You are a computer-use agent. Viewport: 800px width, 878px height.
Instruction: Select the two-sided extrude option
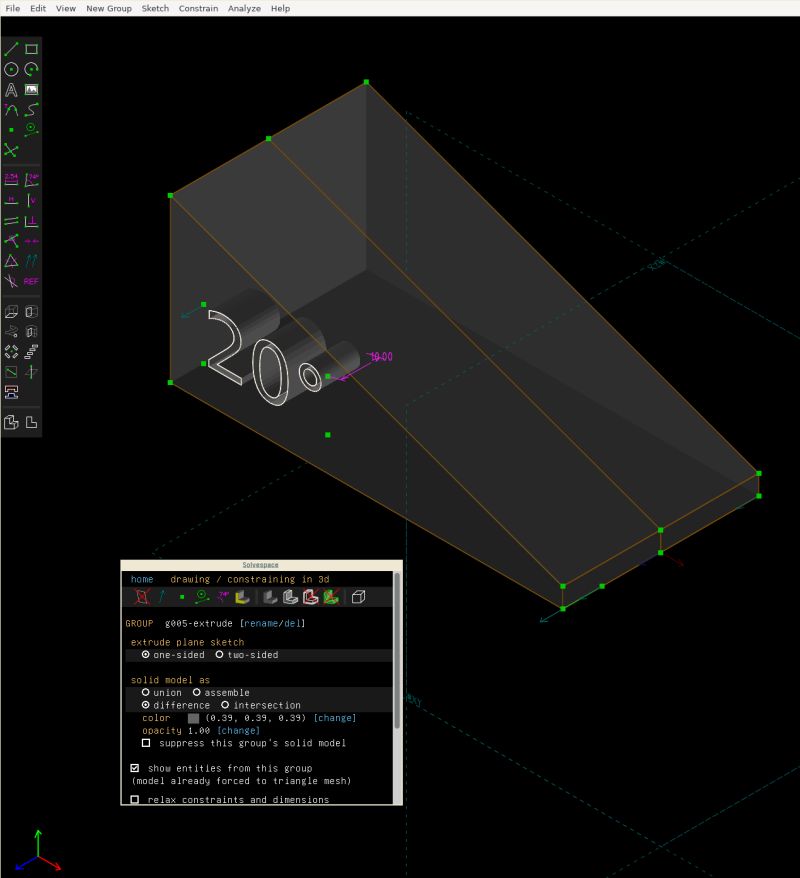(x=219, y=655)
